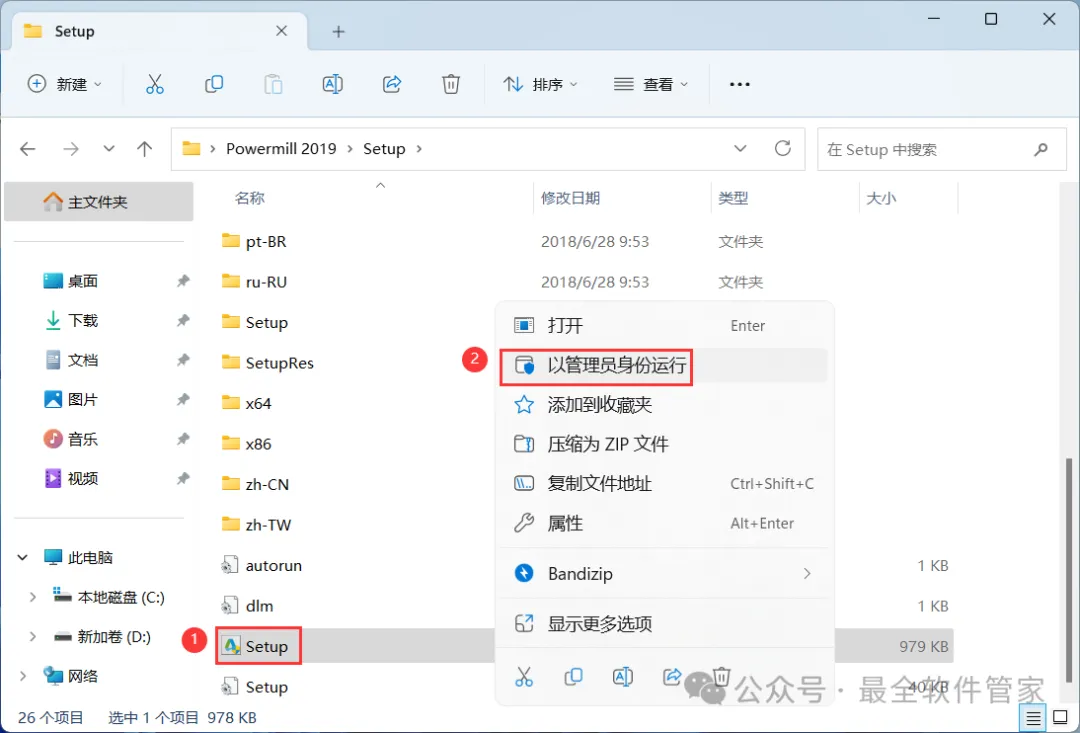The width and height of the screenshot is (1080, 733).
Task: Add a new tab with the plus button
Action: click(338, 32)
